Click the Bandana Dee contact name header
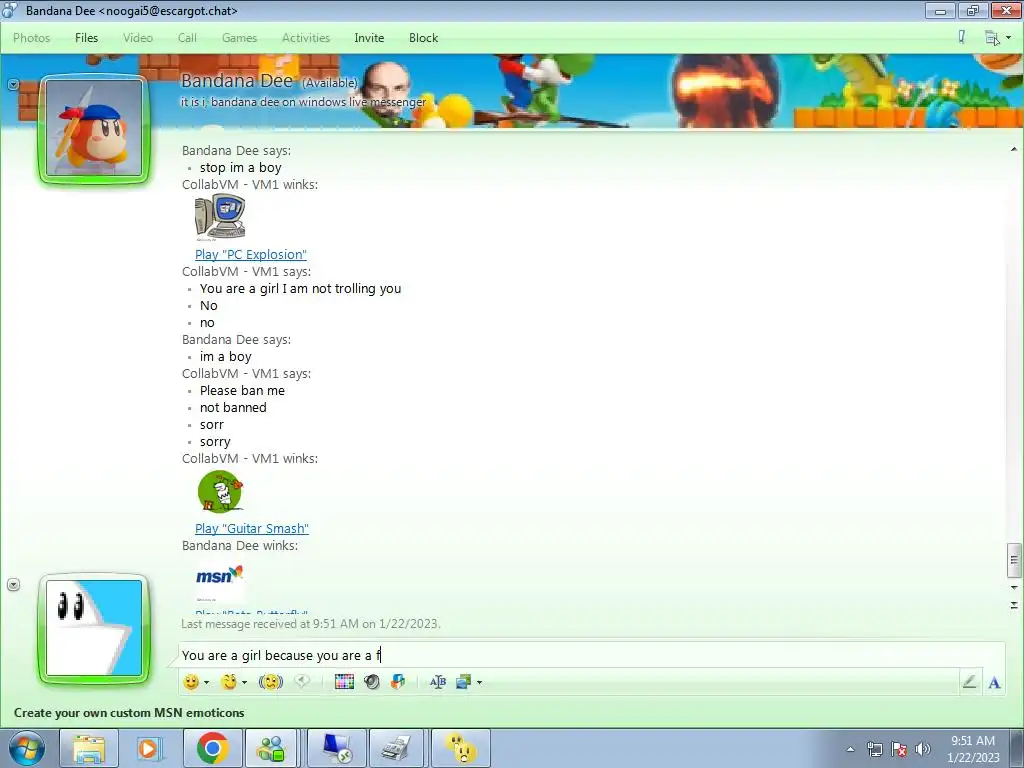 (236, 81)
